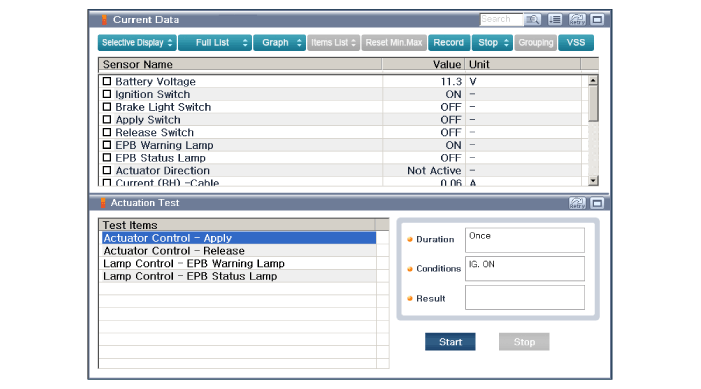The image size is (701, 389).
Task: Click the search magnifier icon in Current Data
Action: tap(532, 19)
